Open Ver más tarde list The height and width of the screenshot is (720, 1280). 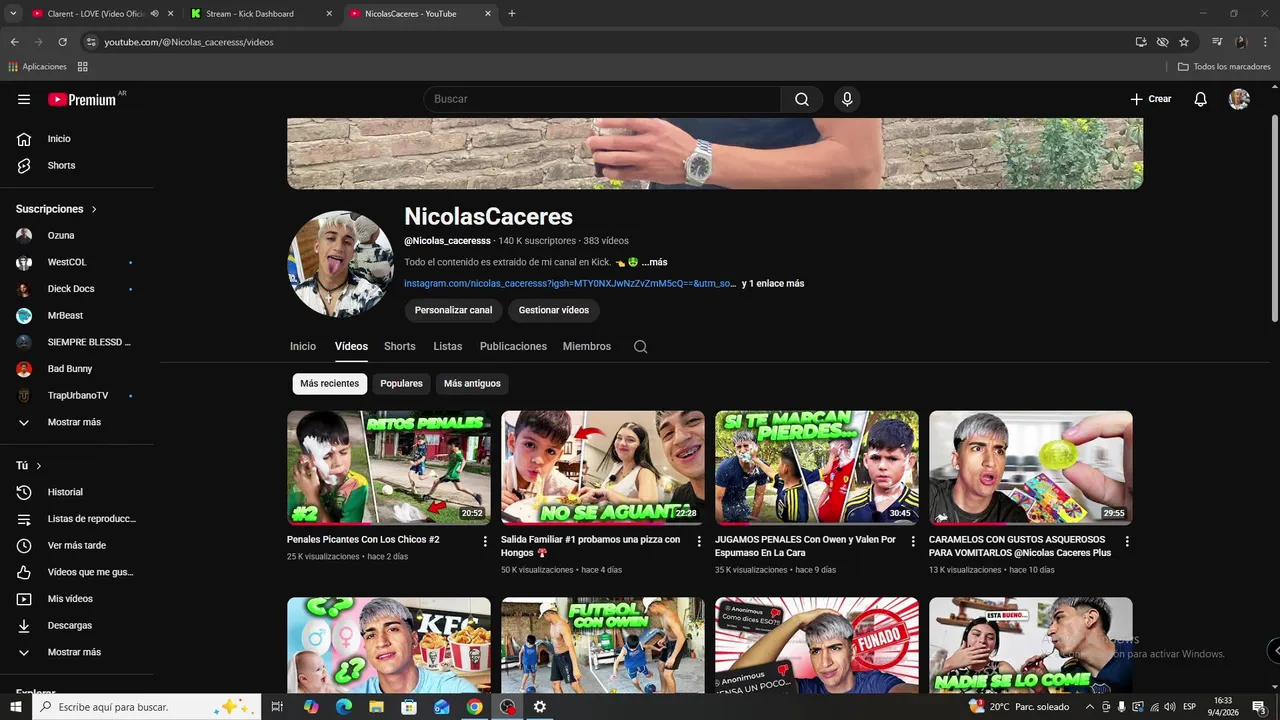(x=76, y=545)
